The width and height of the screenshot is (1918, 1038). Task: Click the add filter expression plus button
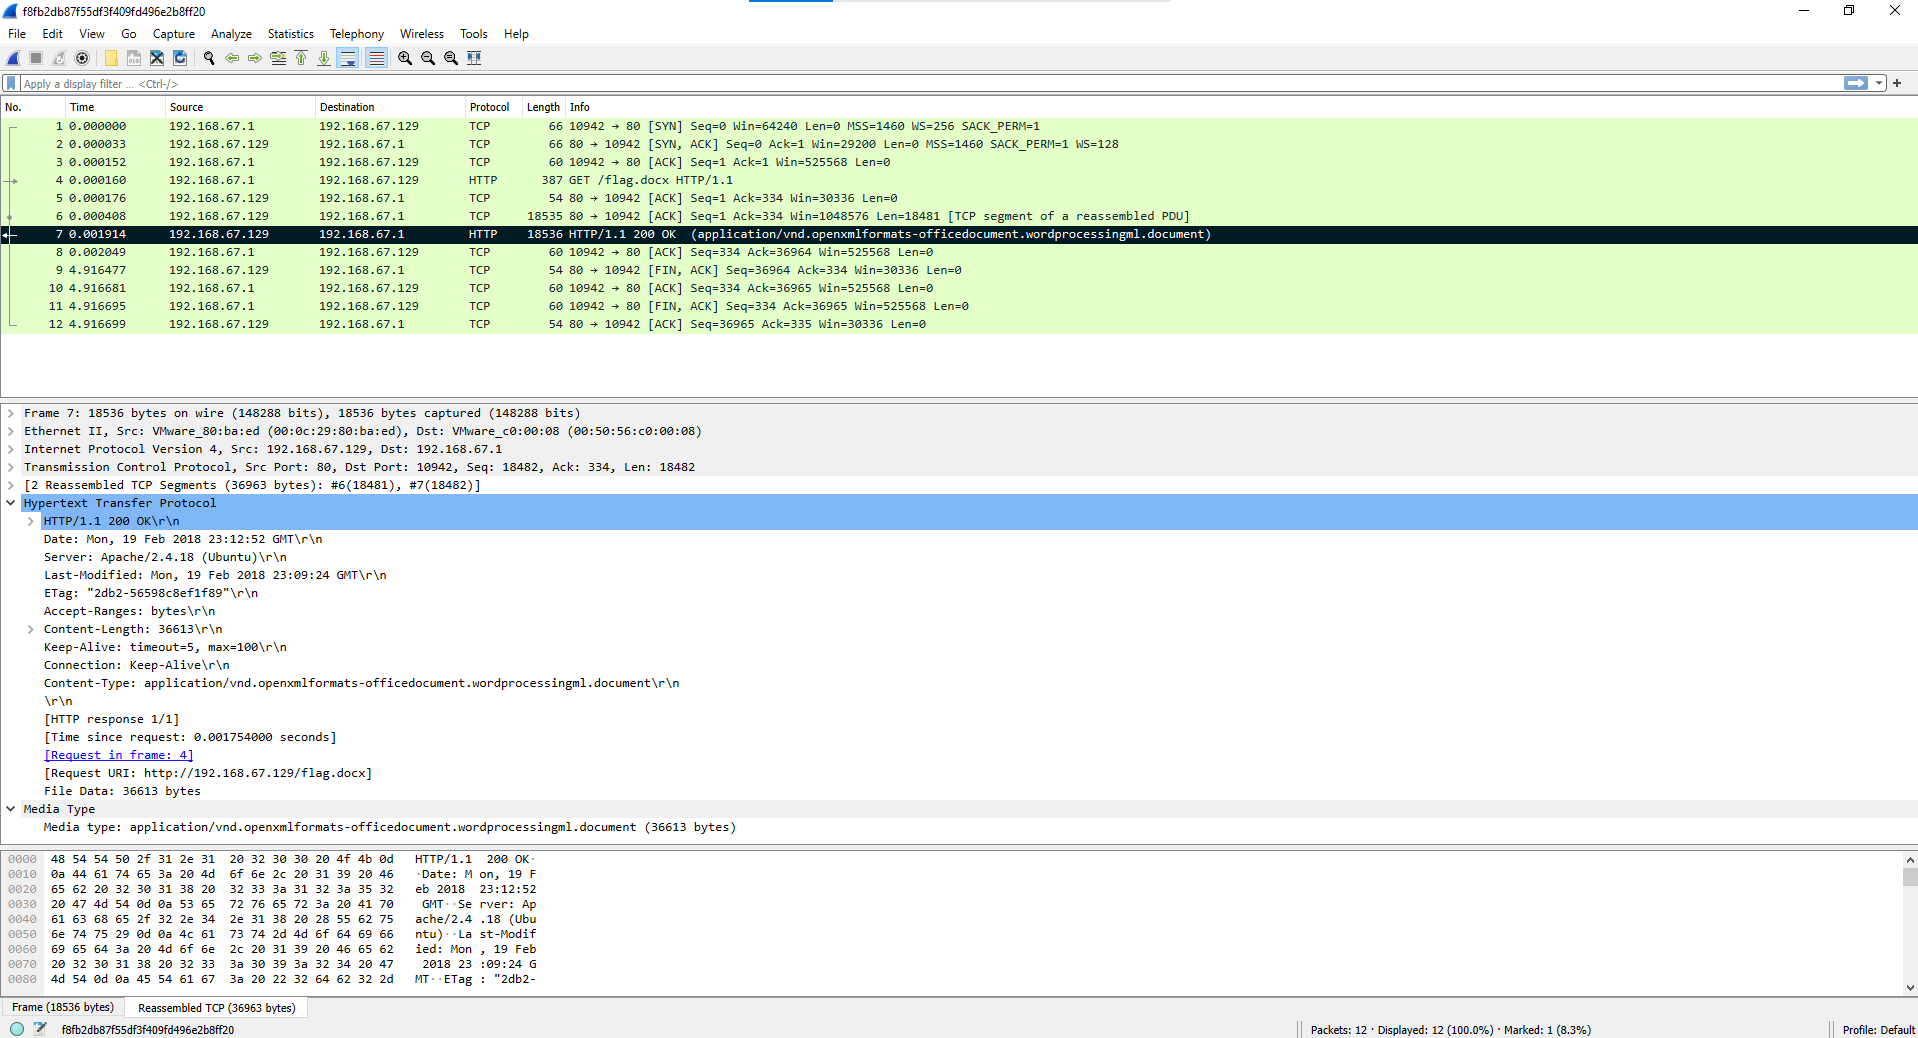click(1897, 84)
